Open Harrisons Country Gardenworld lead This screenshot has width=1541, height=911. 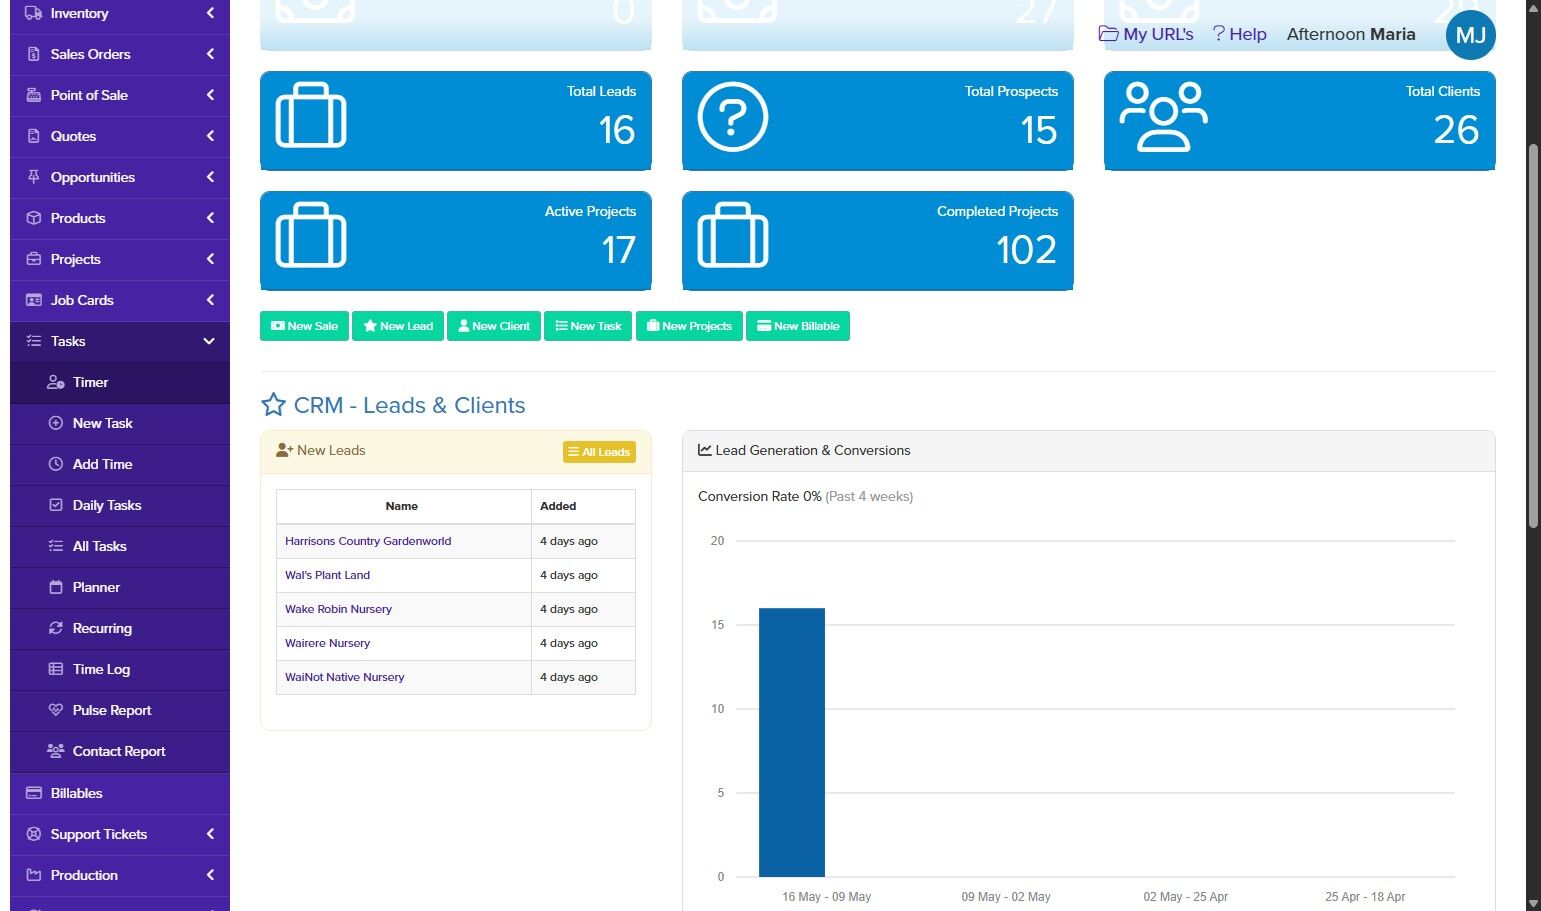point(368,541)
